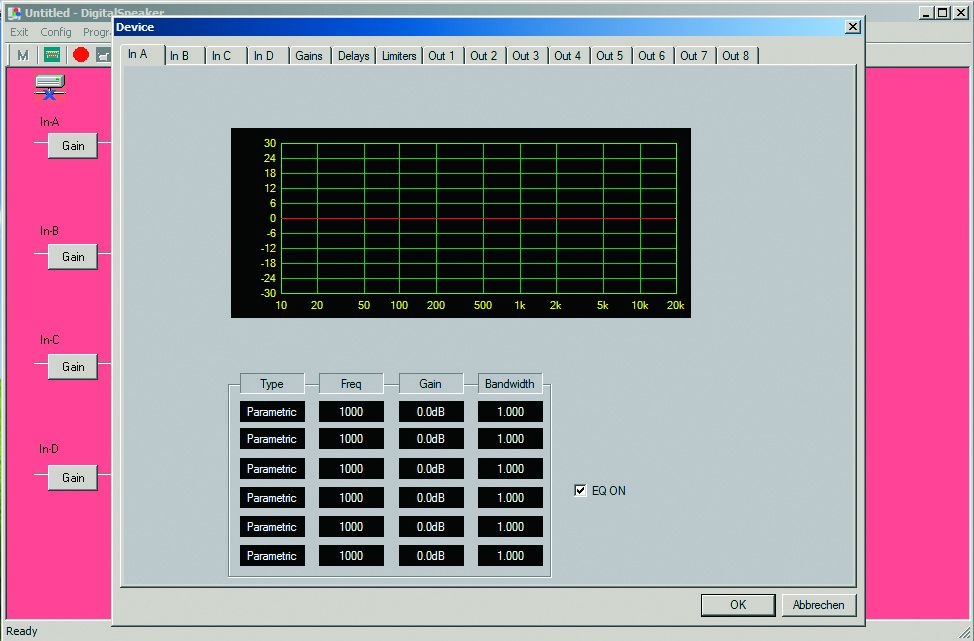Select the Out 1 tab

442,56
